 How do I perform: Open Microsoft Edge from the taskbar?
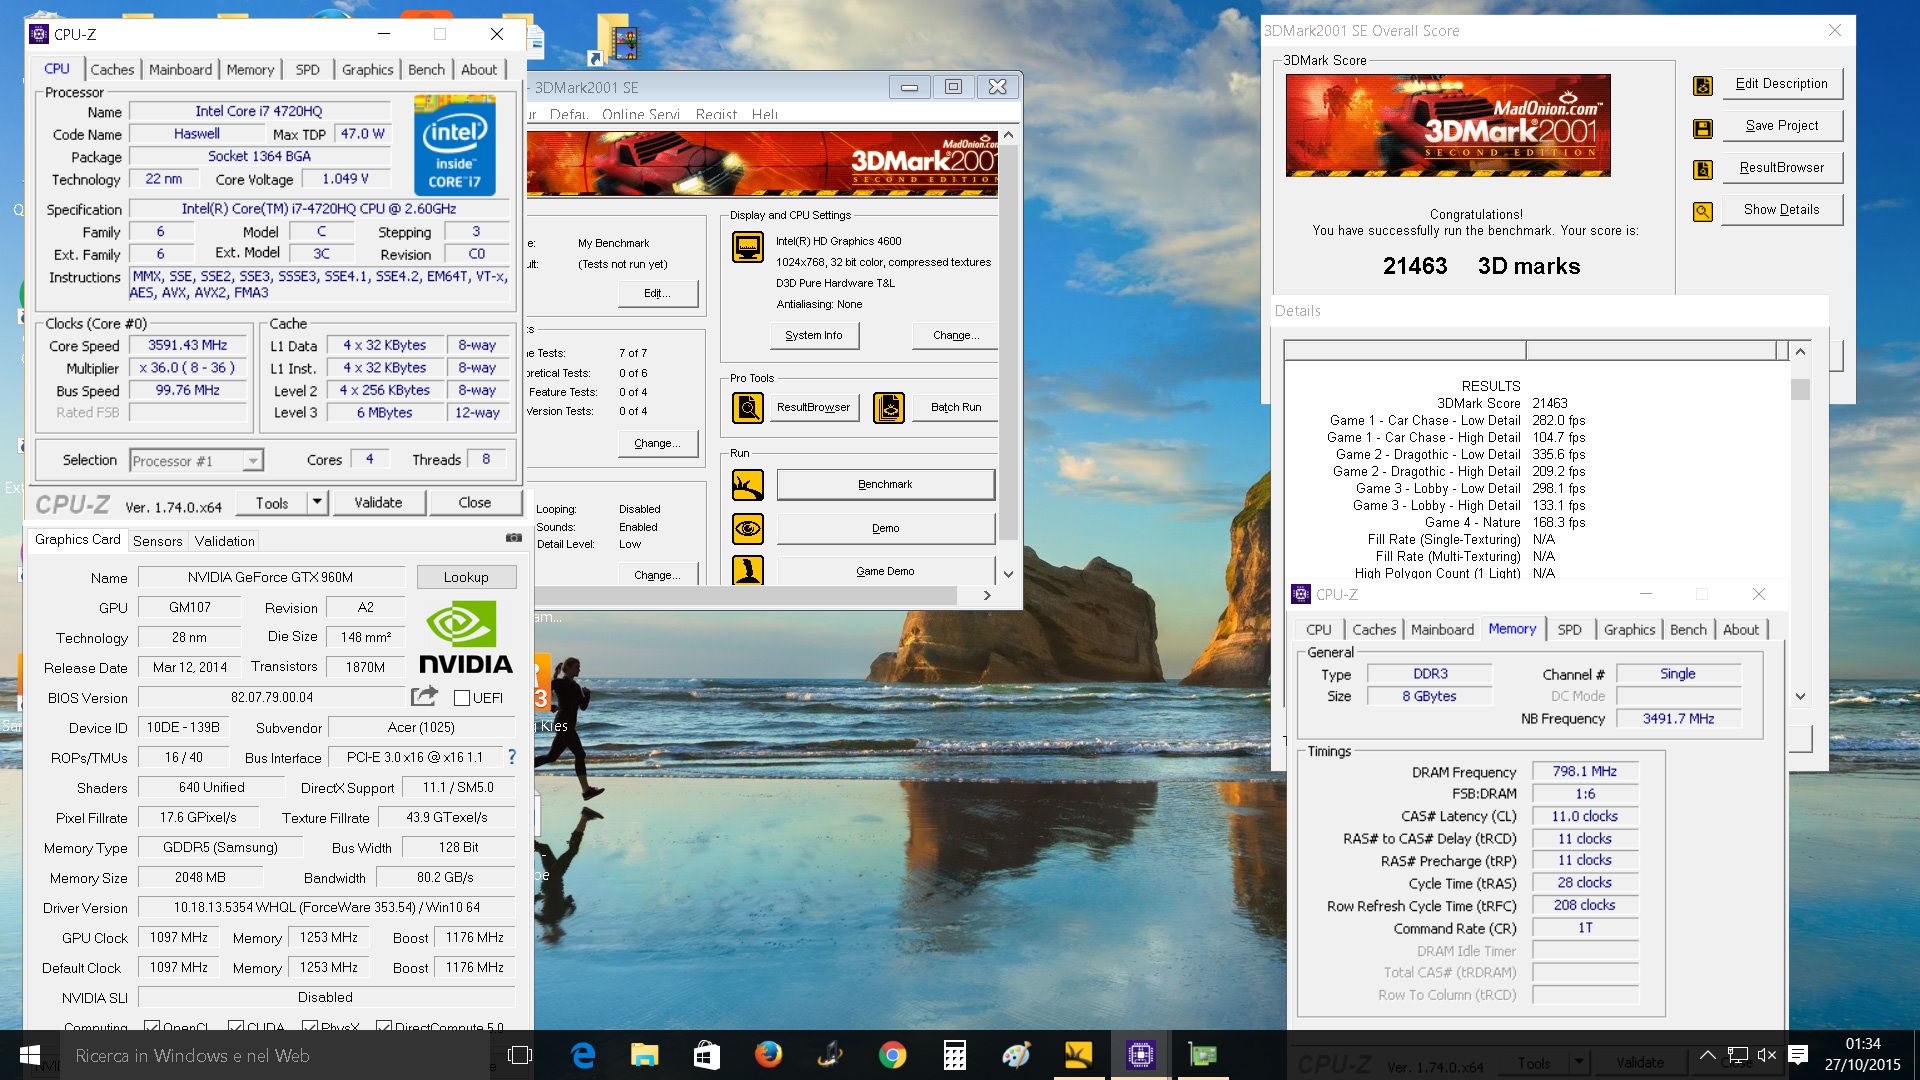point(583,1055)
